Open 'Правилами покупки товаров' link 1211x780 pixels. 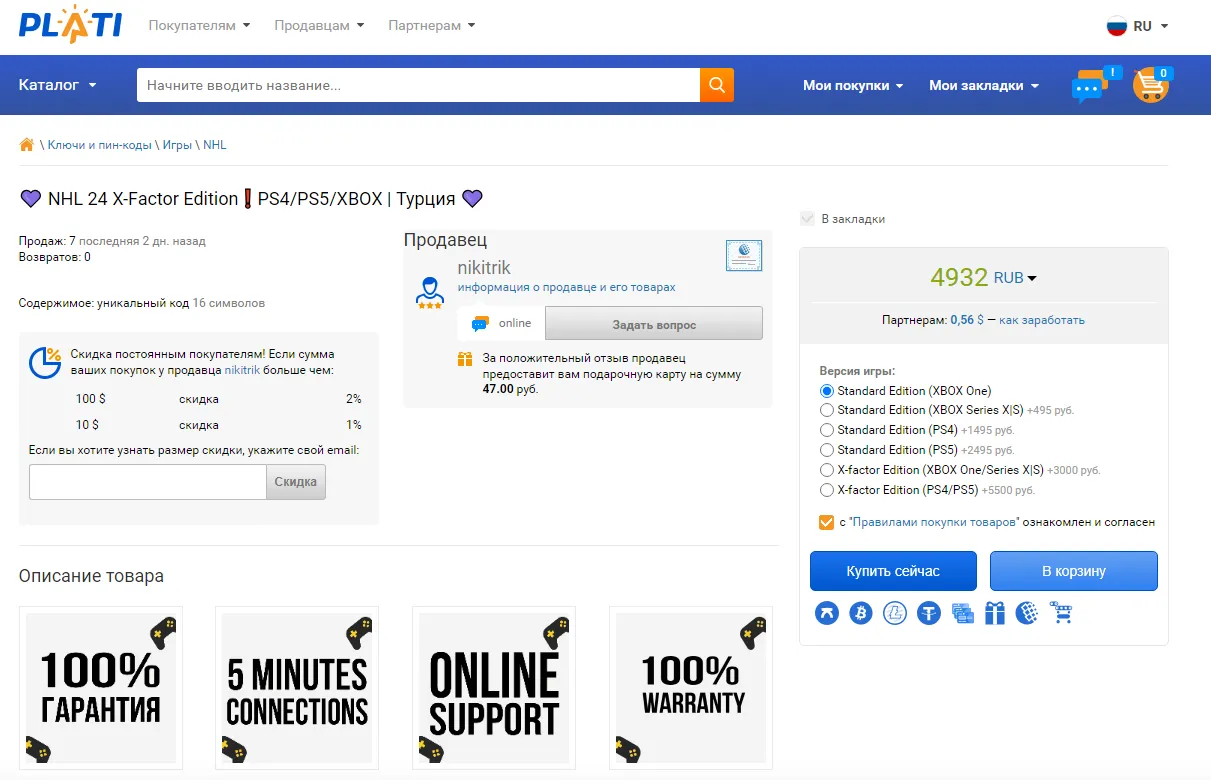point(934,522)
